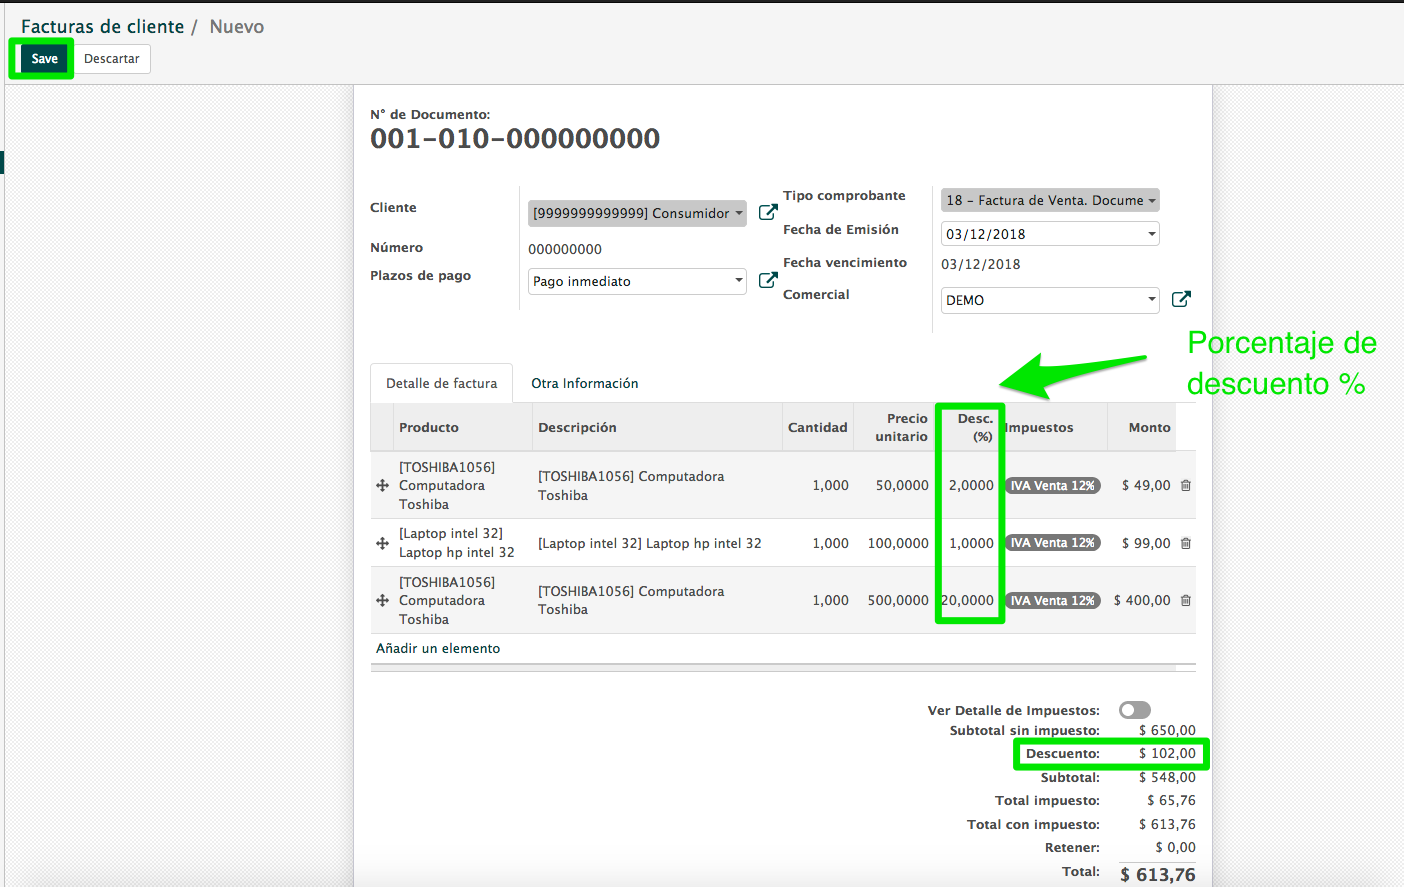Switch to Otra Información tab

coord(584,383)
